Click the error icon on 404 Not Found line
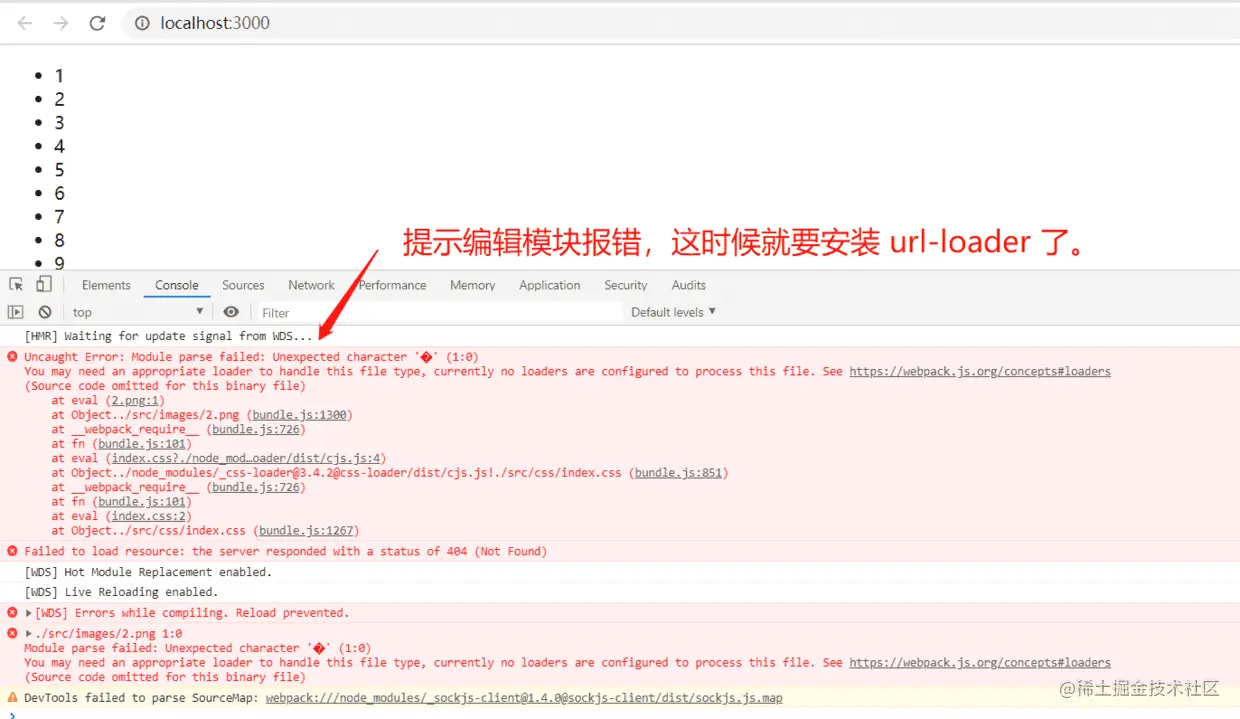1240x719 pixels. tap(12, 551)
